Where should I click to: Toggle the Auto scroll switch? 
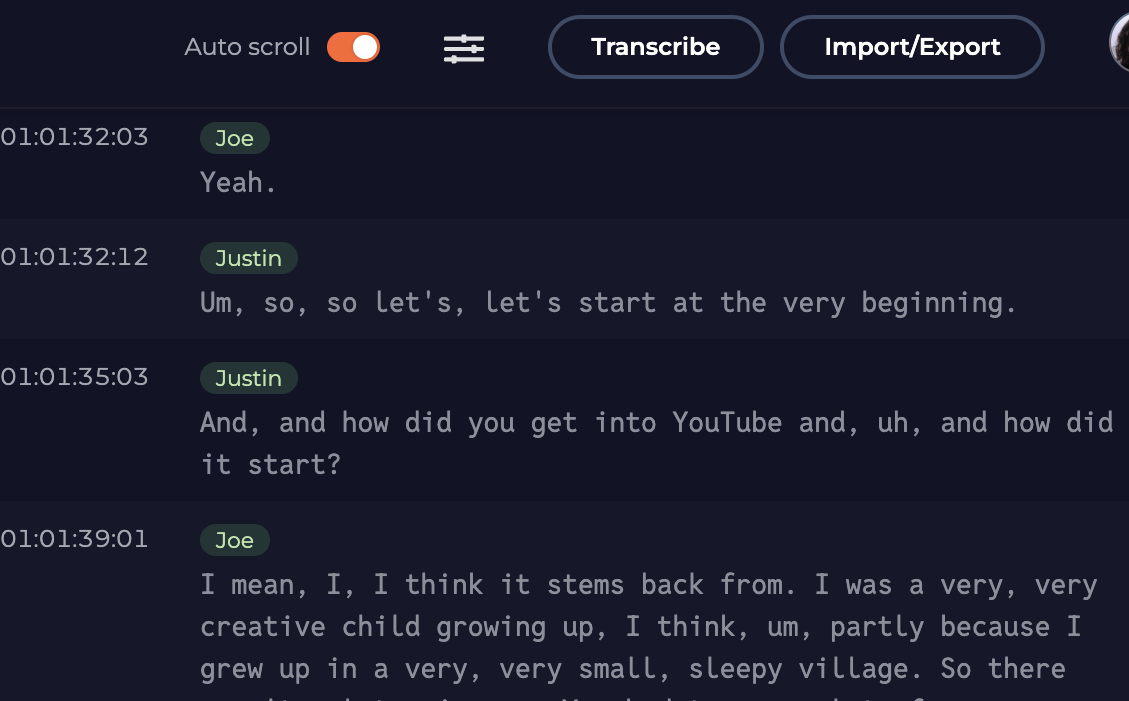pos(353,47)
